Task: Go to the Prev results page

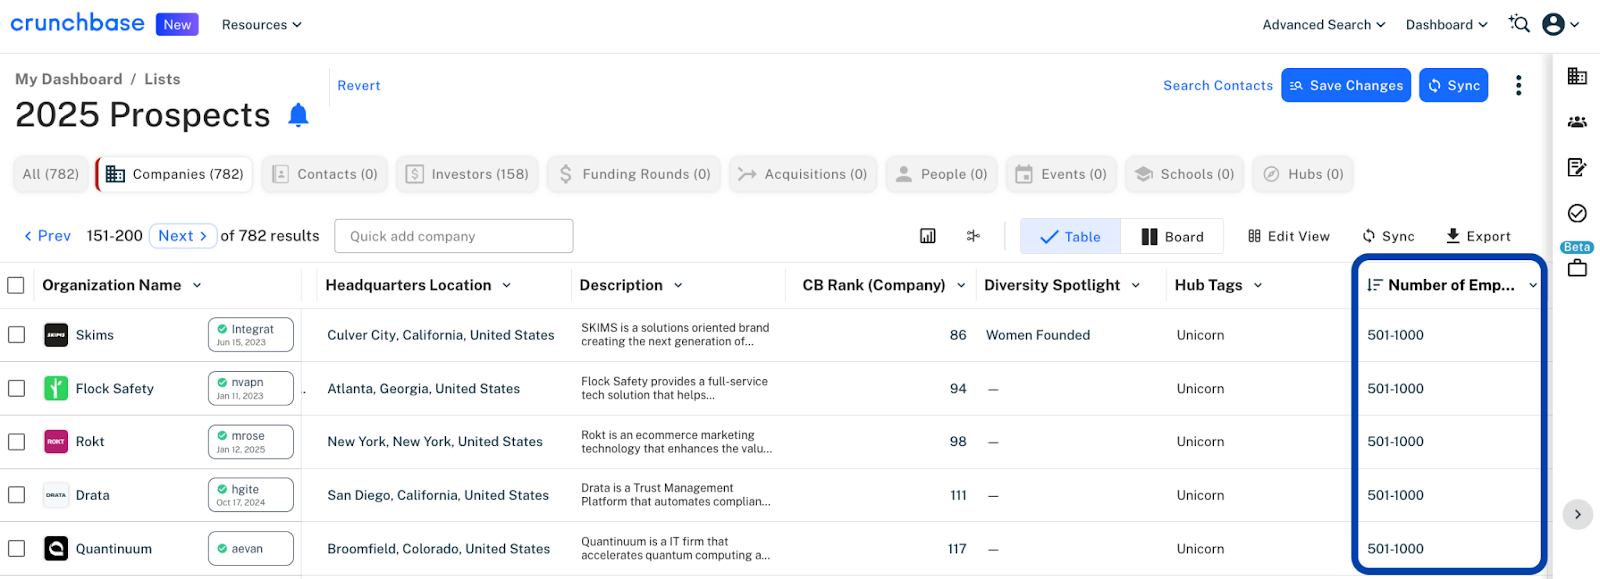Action: [x=47, y=236]
